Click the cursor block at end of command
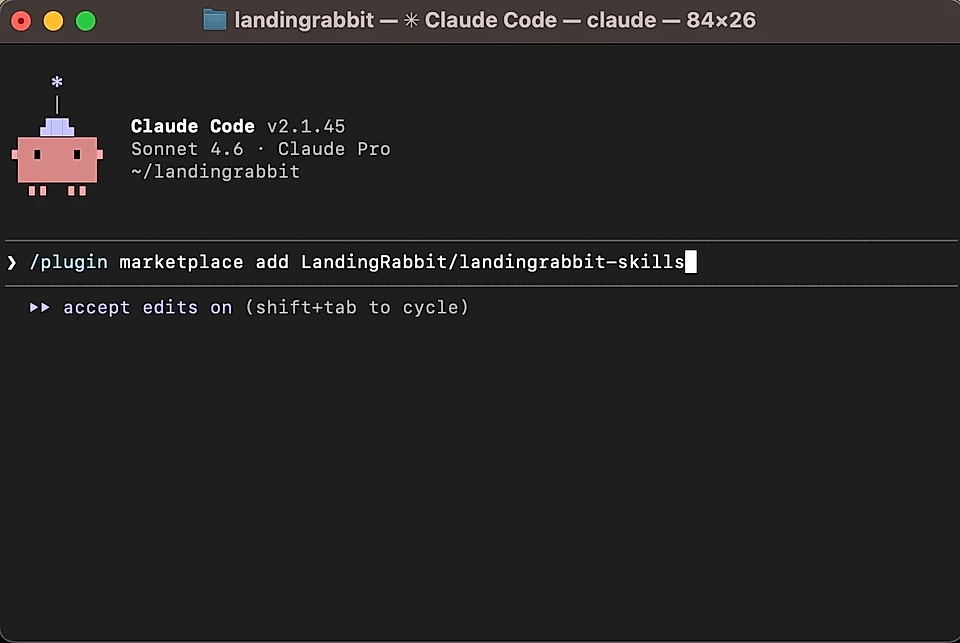 click(x=690, y=262)
